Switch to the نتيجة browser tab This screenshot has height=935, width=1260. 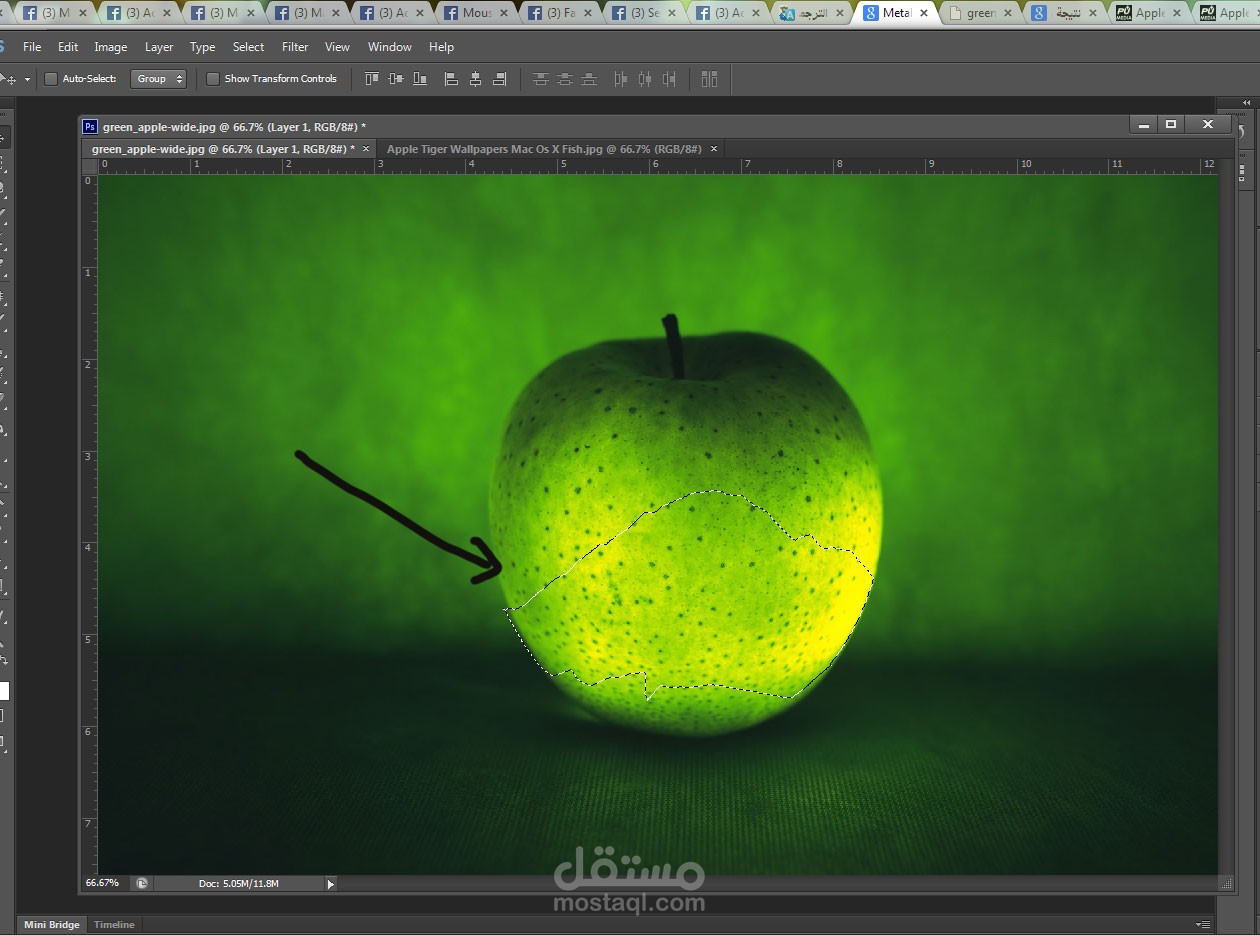1066,13
